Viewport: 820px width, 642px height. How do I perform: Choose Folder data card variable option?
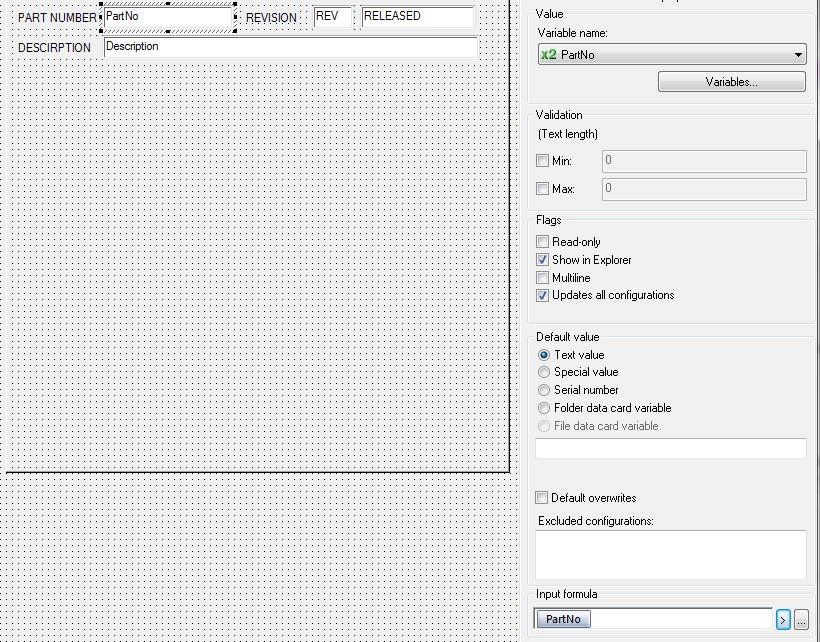[x=544, y=408]
